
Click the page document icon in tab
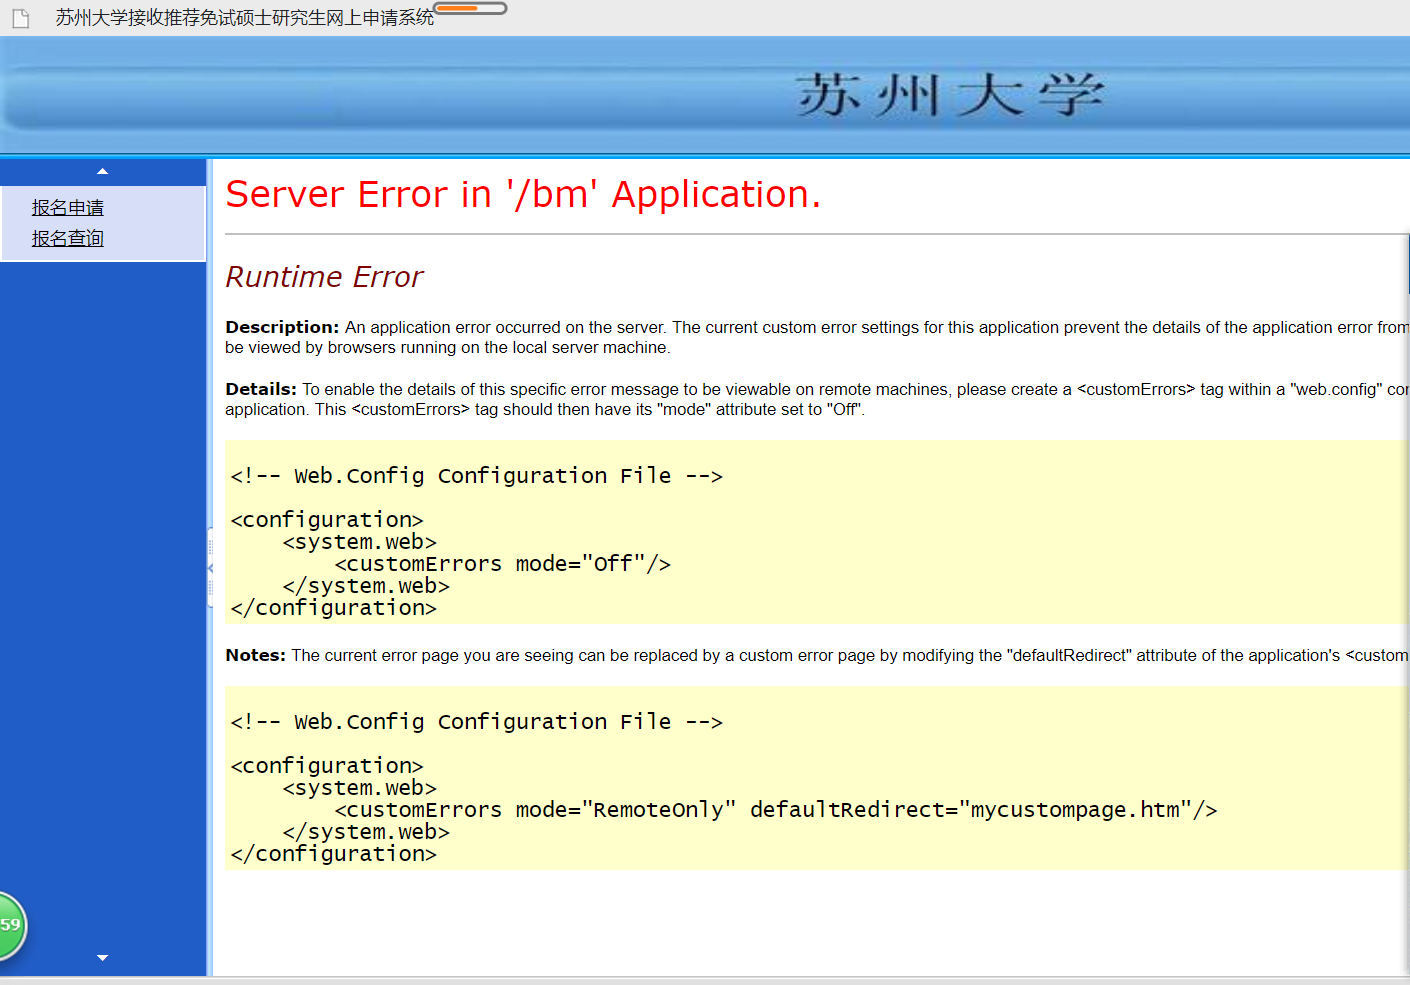pyautogui.click(x=21, y=18)
